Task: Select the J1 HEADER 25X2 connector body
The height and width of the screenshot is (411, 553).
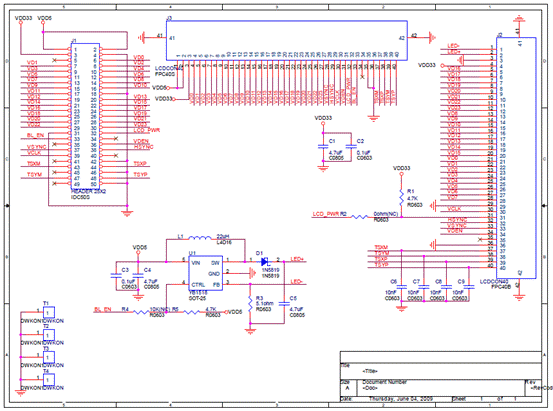Action: [x=85, y=116]
